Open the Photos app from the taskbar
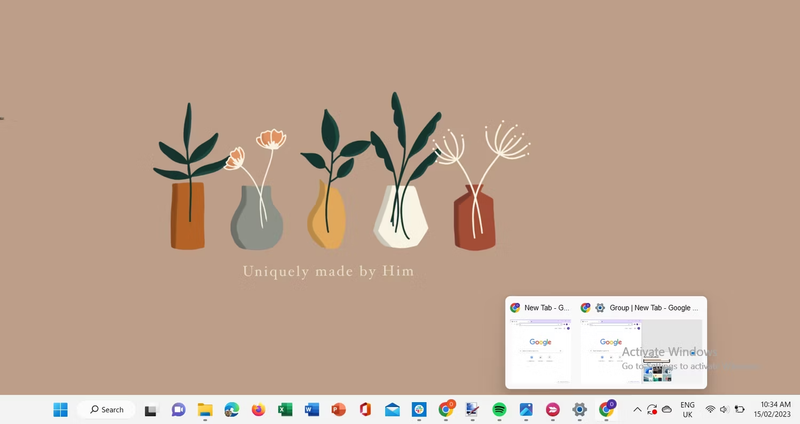800x424 pixels. coord(526,409)
